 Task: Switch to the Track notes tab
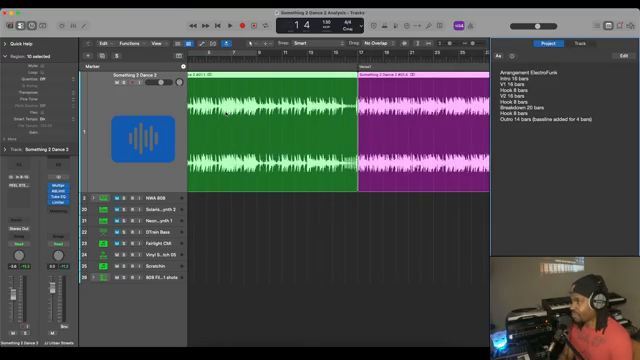580,43
